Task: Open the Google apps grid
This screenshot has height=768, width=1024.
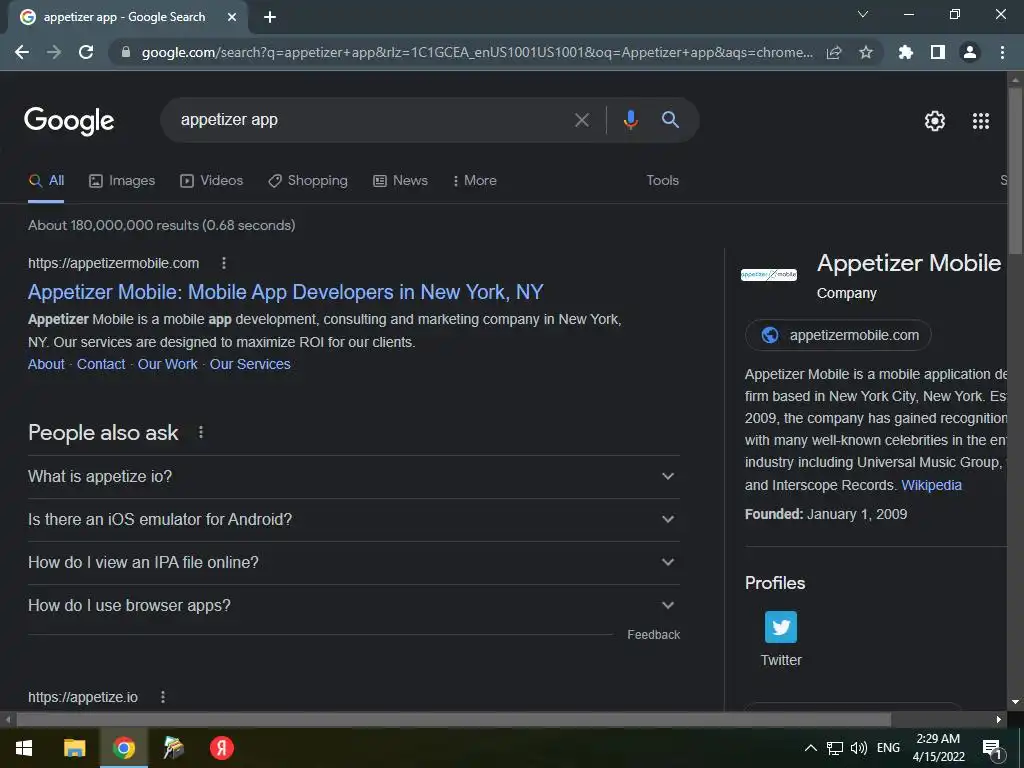Action: [981, 121]
